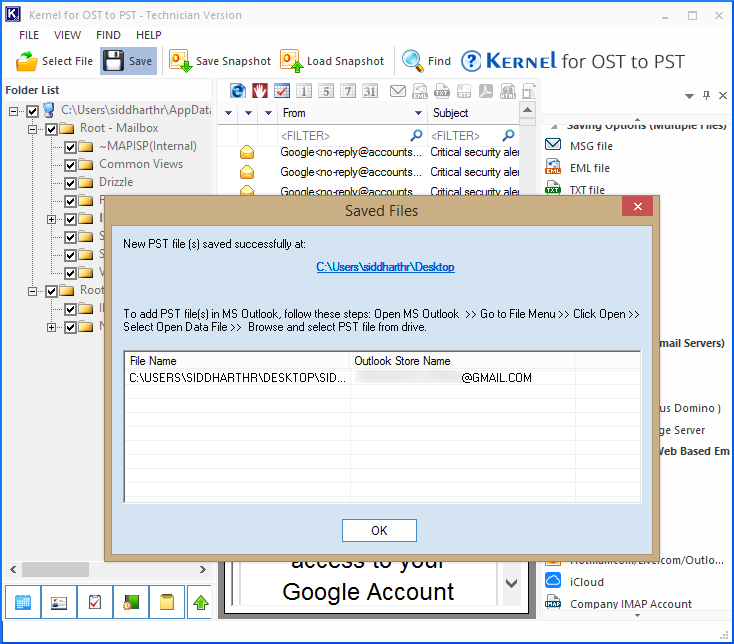Click the grey PDF export icon
This screenshot has height=644, width=734.
pyautogui.click(x=486, y=91)
